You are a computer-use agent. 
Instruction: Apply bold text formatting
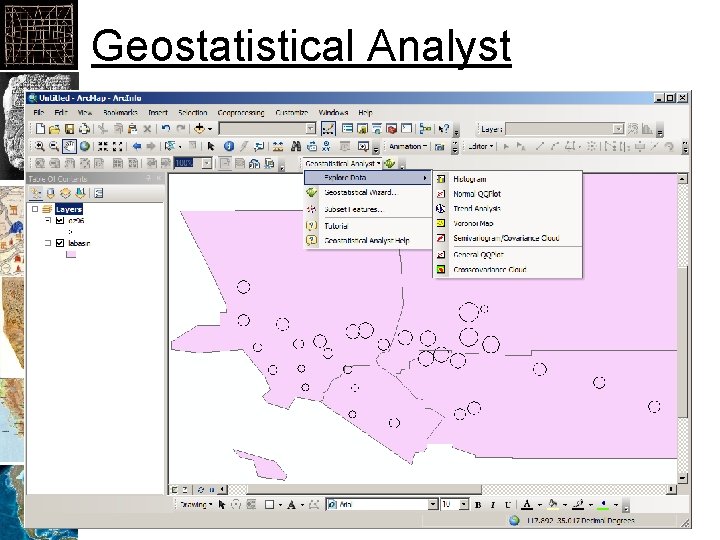click(478, 505)
